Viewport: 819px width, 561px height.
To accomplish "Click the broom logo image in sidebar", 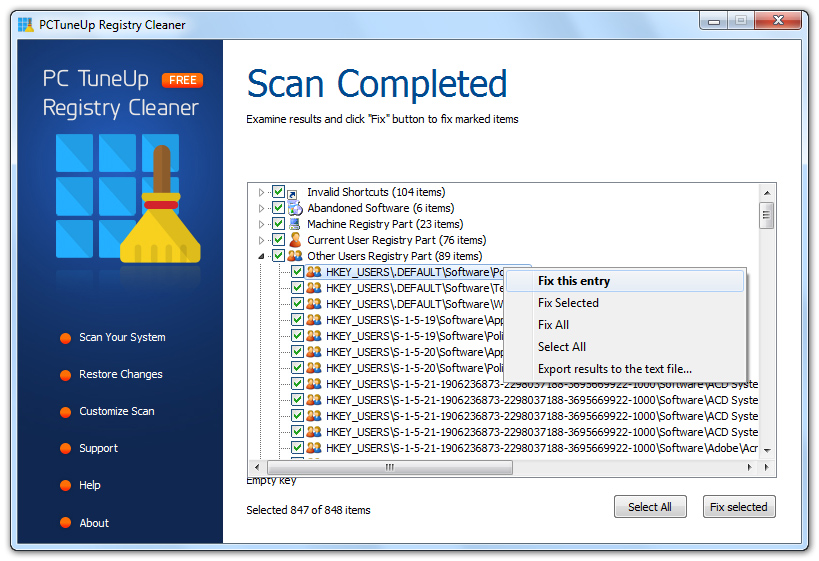I will coord(128,198).
